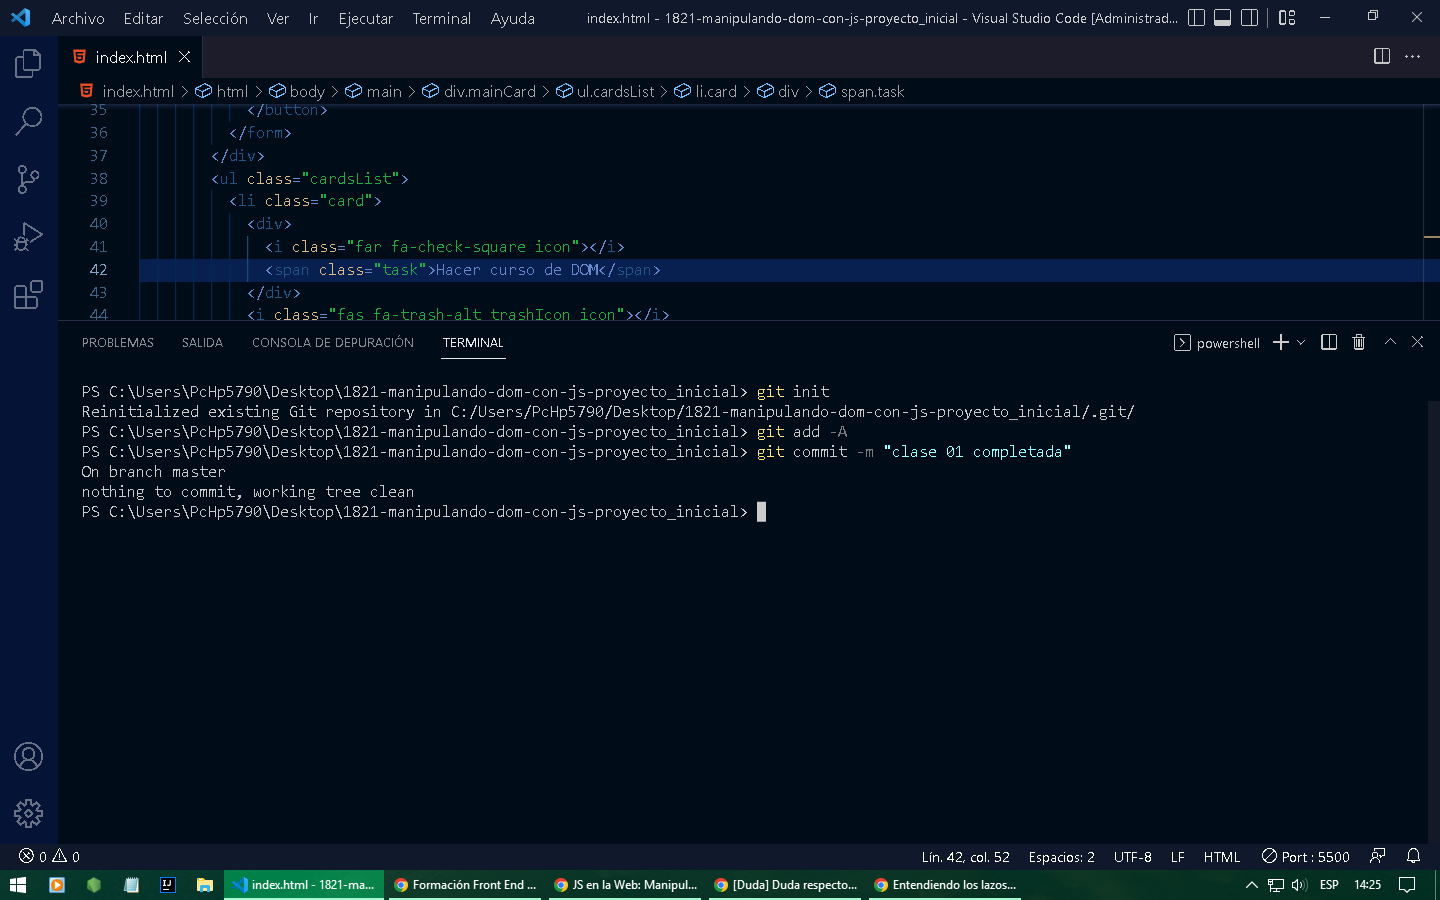
Task: Create a new terminal with plus icon
Action: pos(1280,342)
